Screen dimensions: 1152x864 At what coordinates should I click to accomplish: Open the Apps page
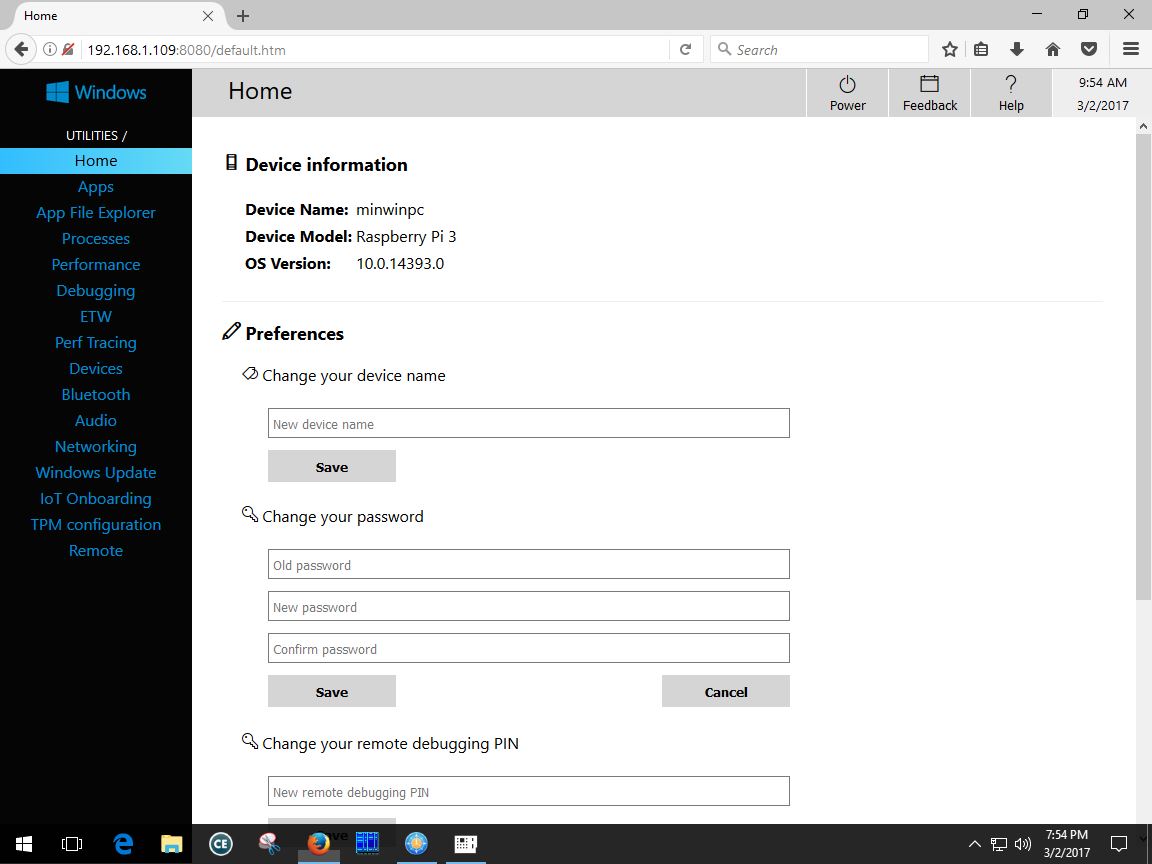click(96, 187)
